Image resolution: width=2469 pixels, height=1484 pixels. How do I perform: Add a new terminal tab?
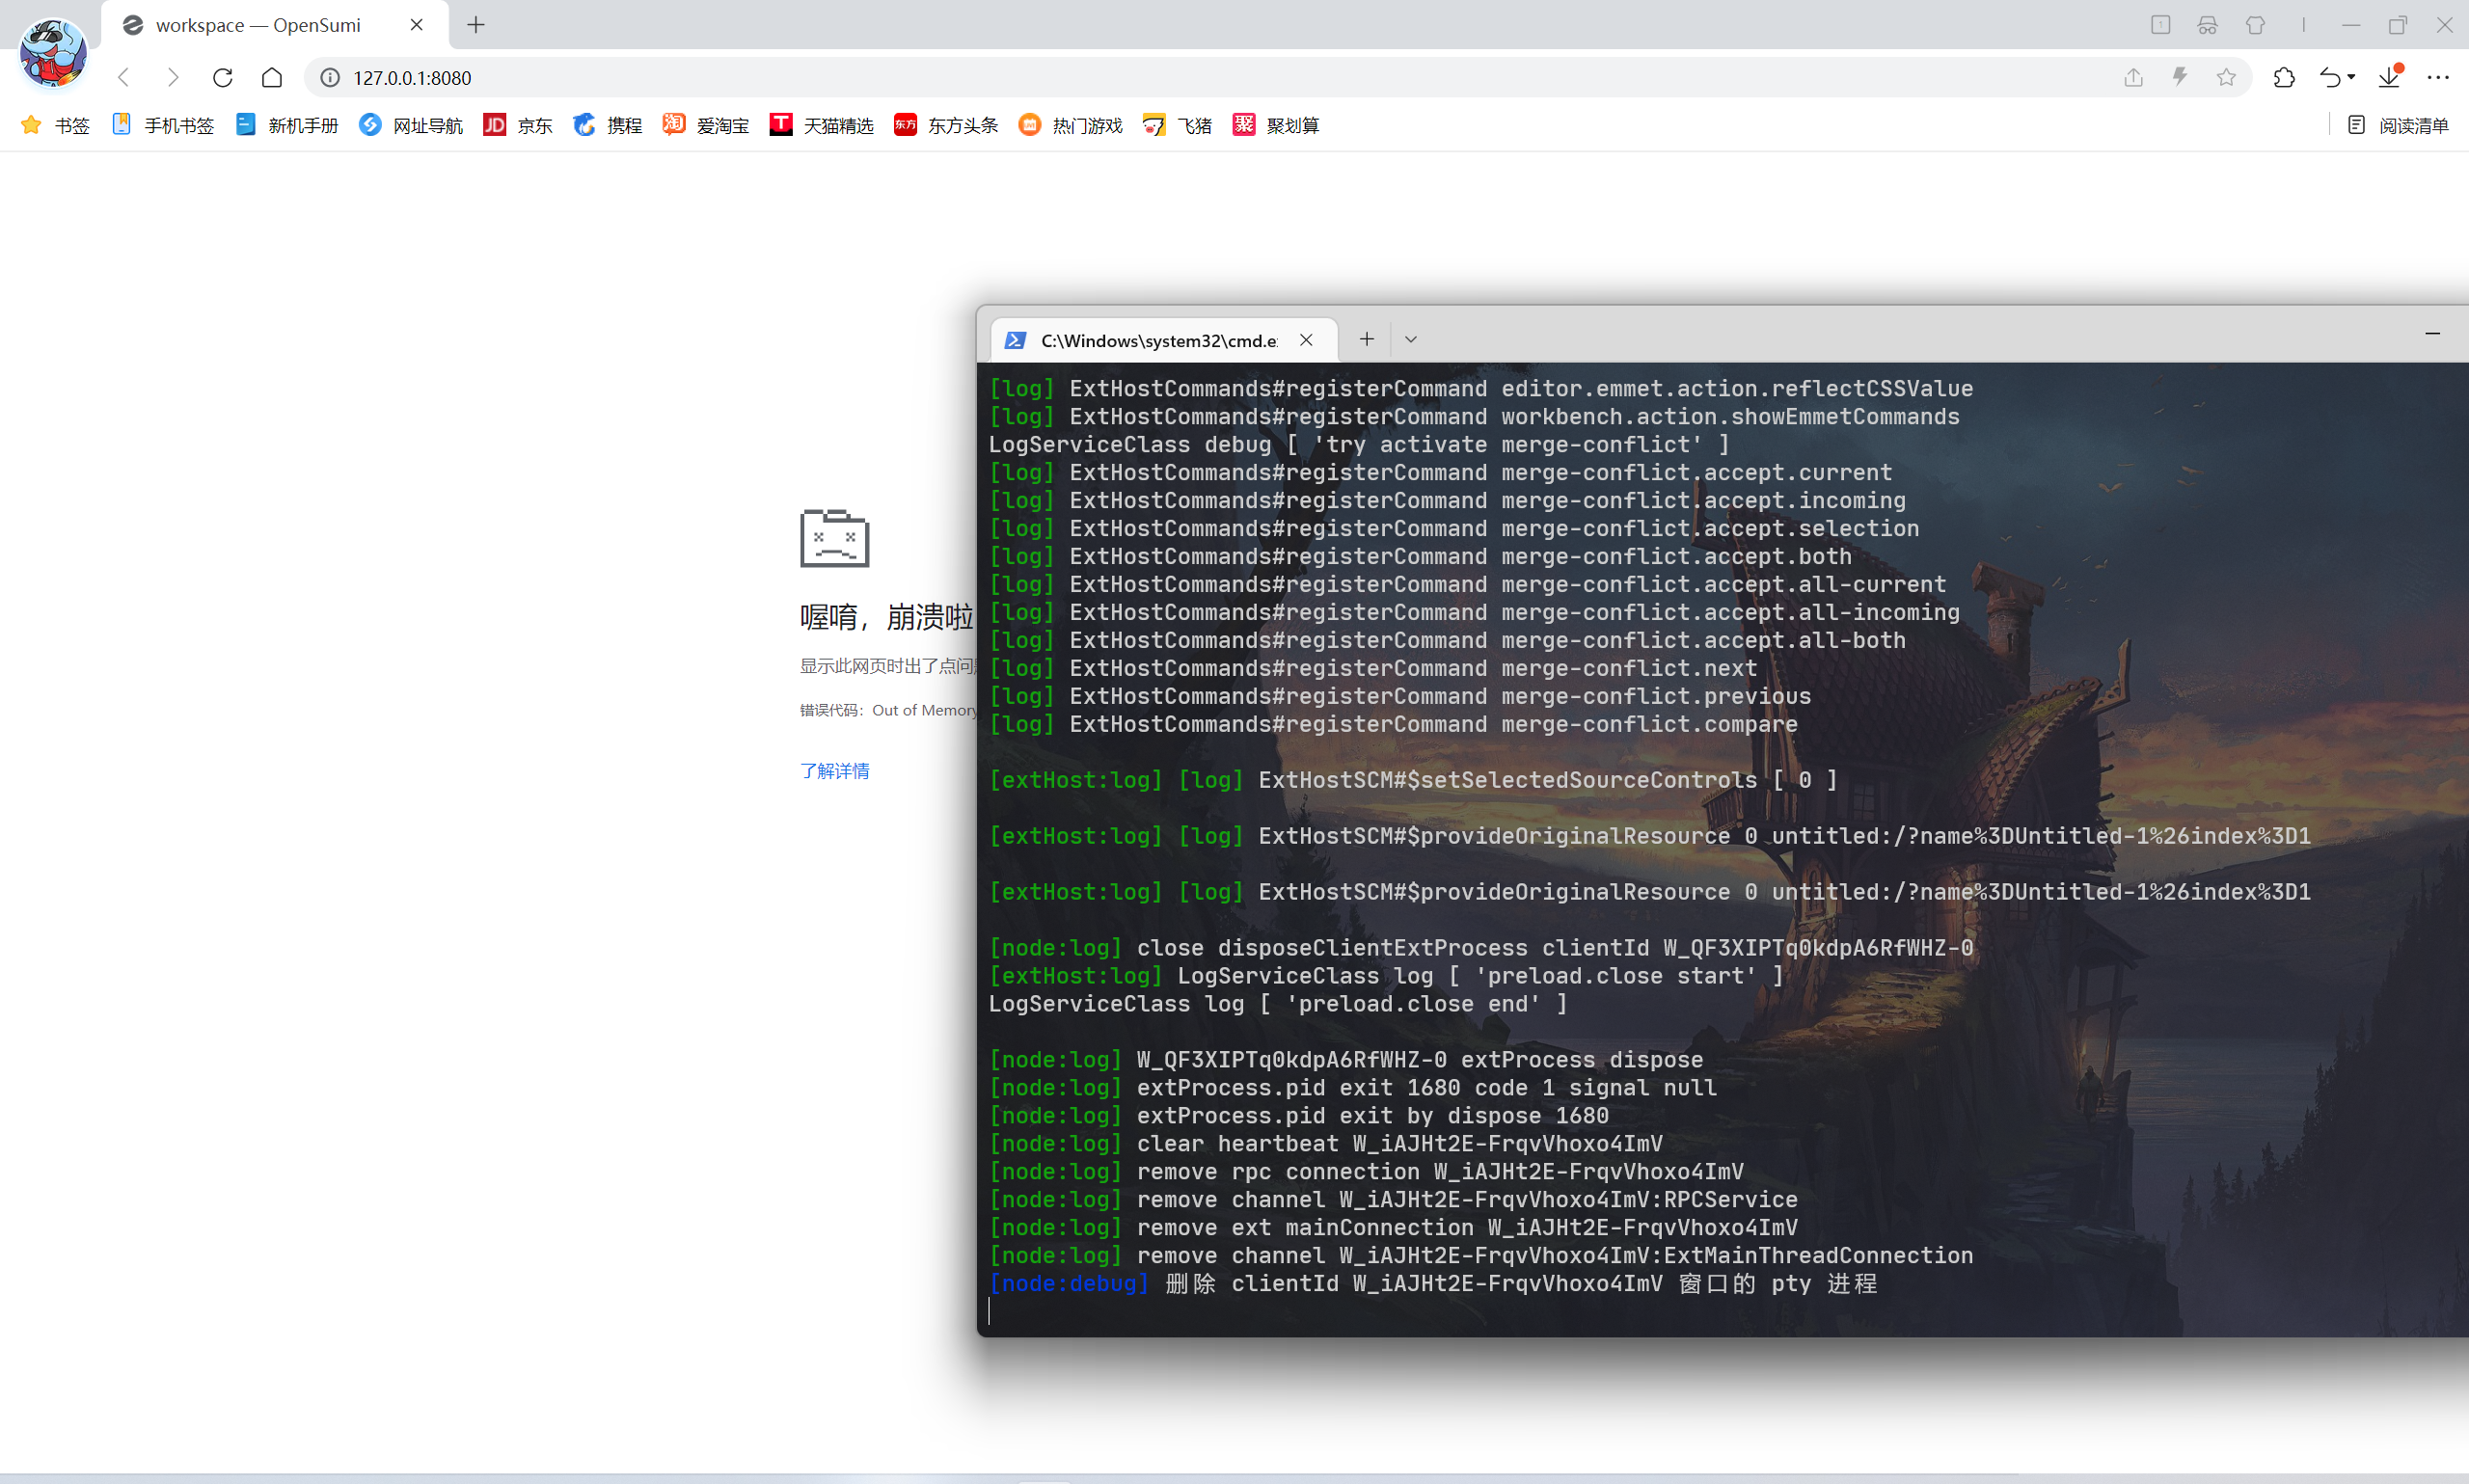(x=1367, y=339)
